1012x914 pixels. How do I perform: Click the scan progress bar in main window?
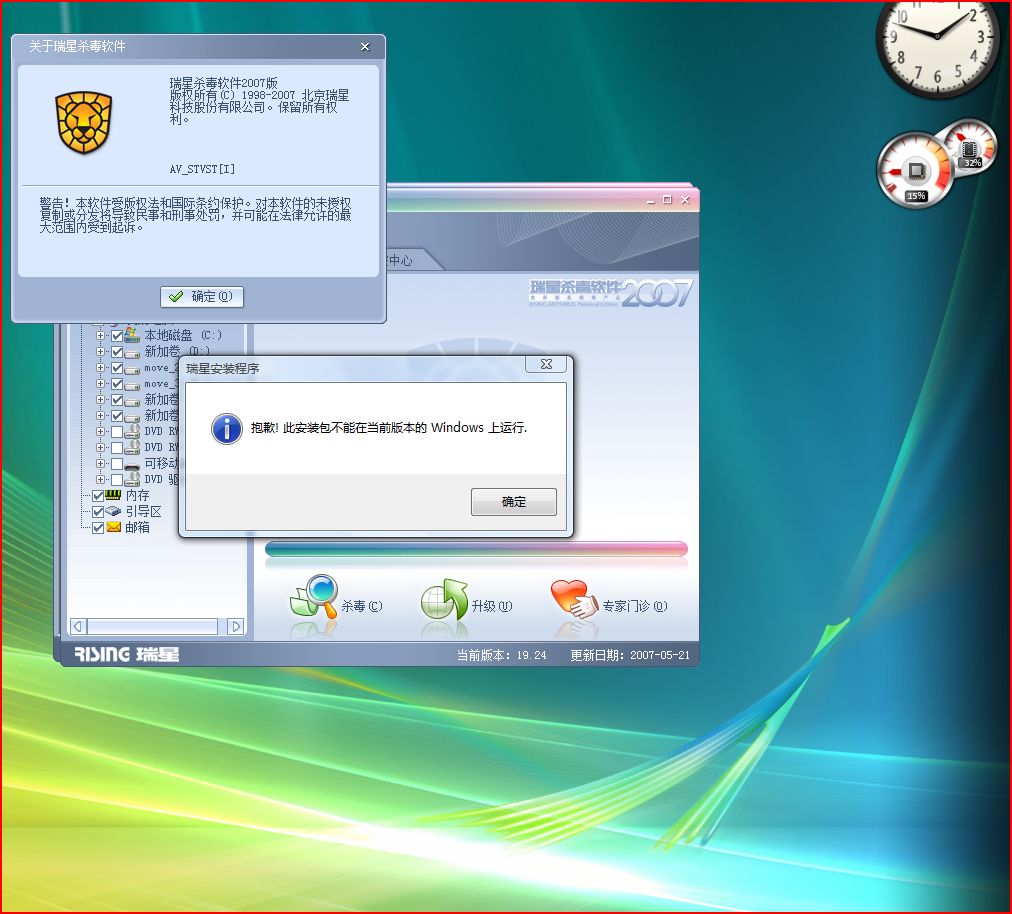(476, 549)
